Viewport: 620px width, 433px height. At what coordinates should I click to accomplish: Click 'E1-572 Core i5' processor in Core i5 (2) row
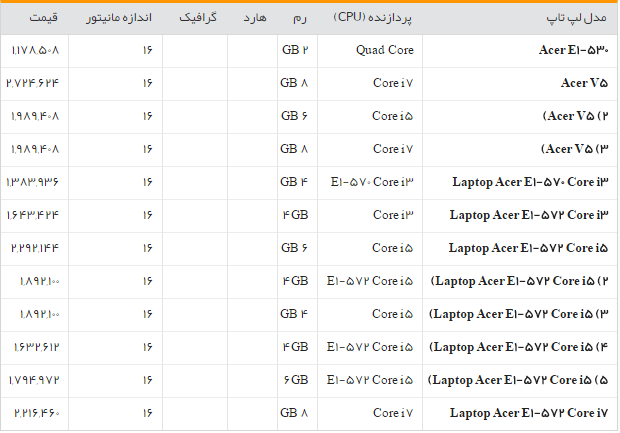[370, 281]
